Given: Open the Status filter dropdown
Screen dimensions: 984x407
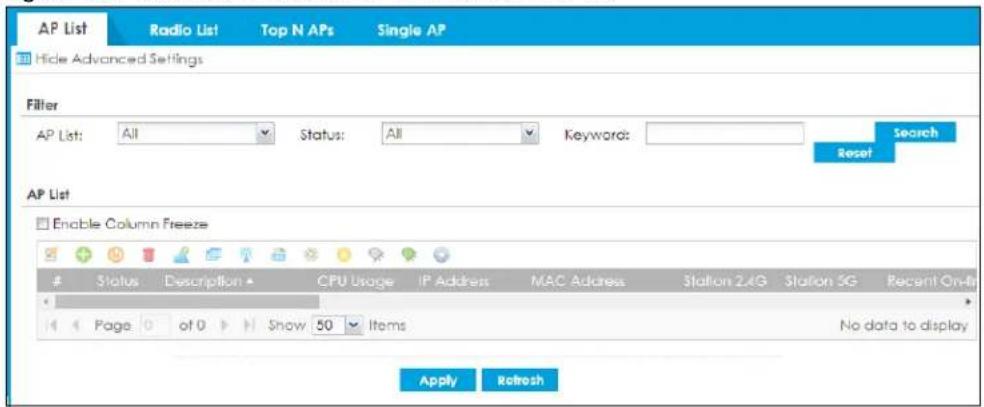Looking at the screenshot, I should (460, 135).
